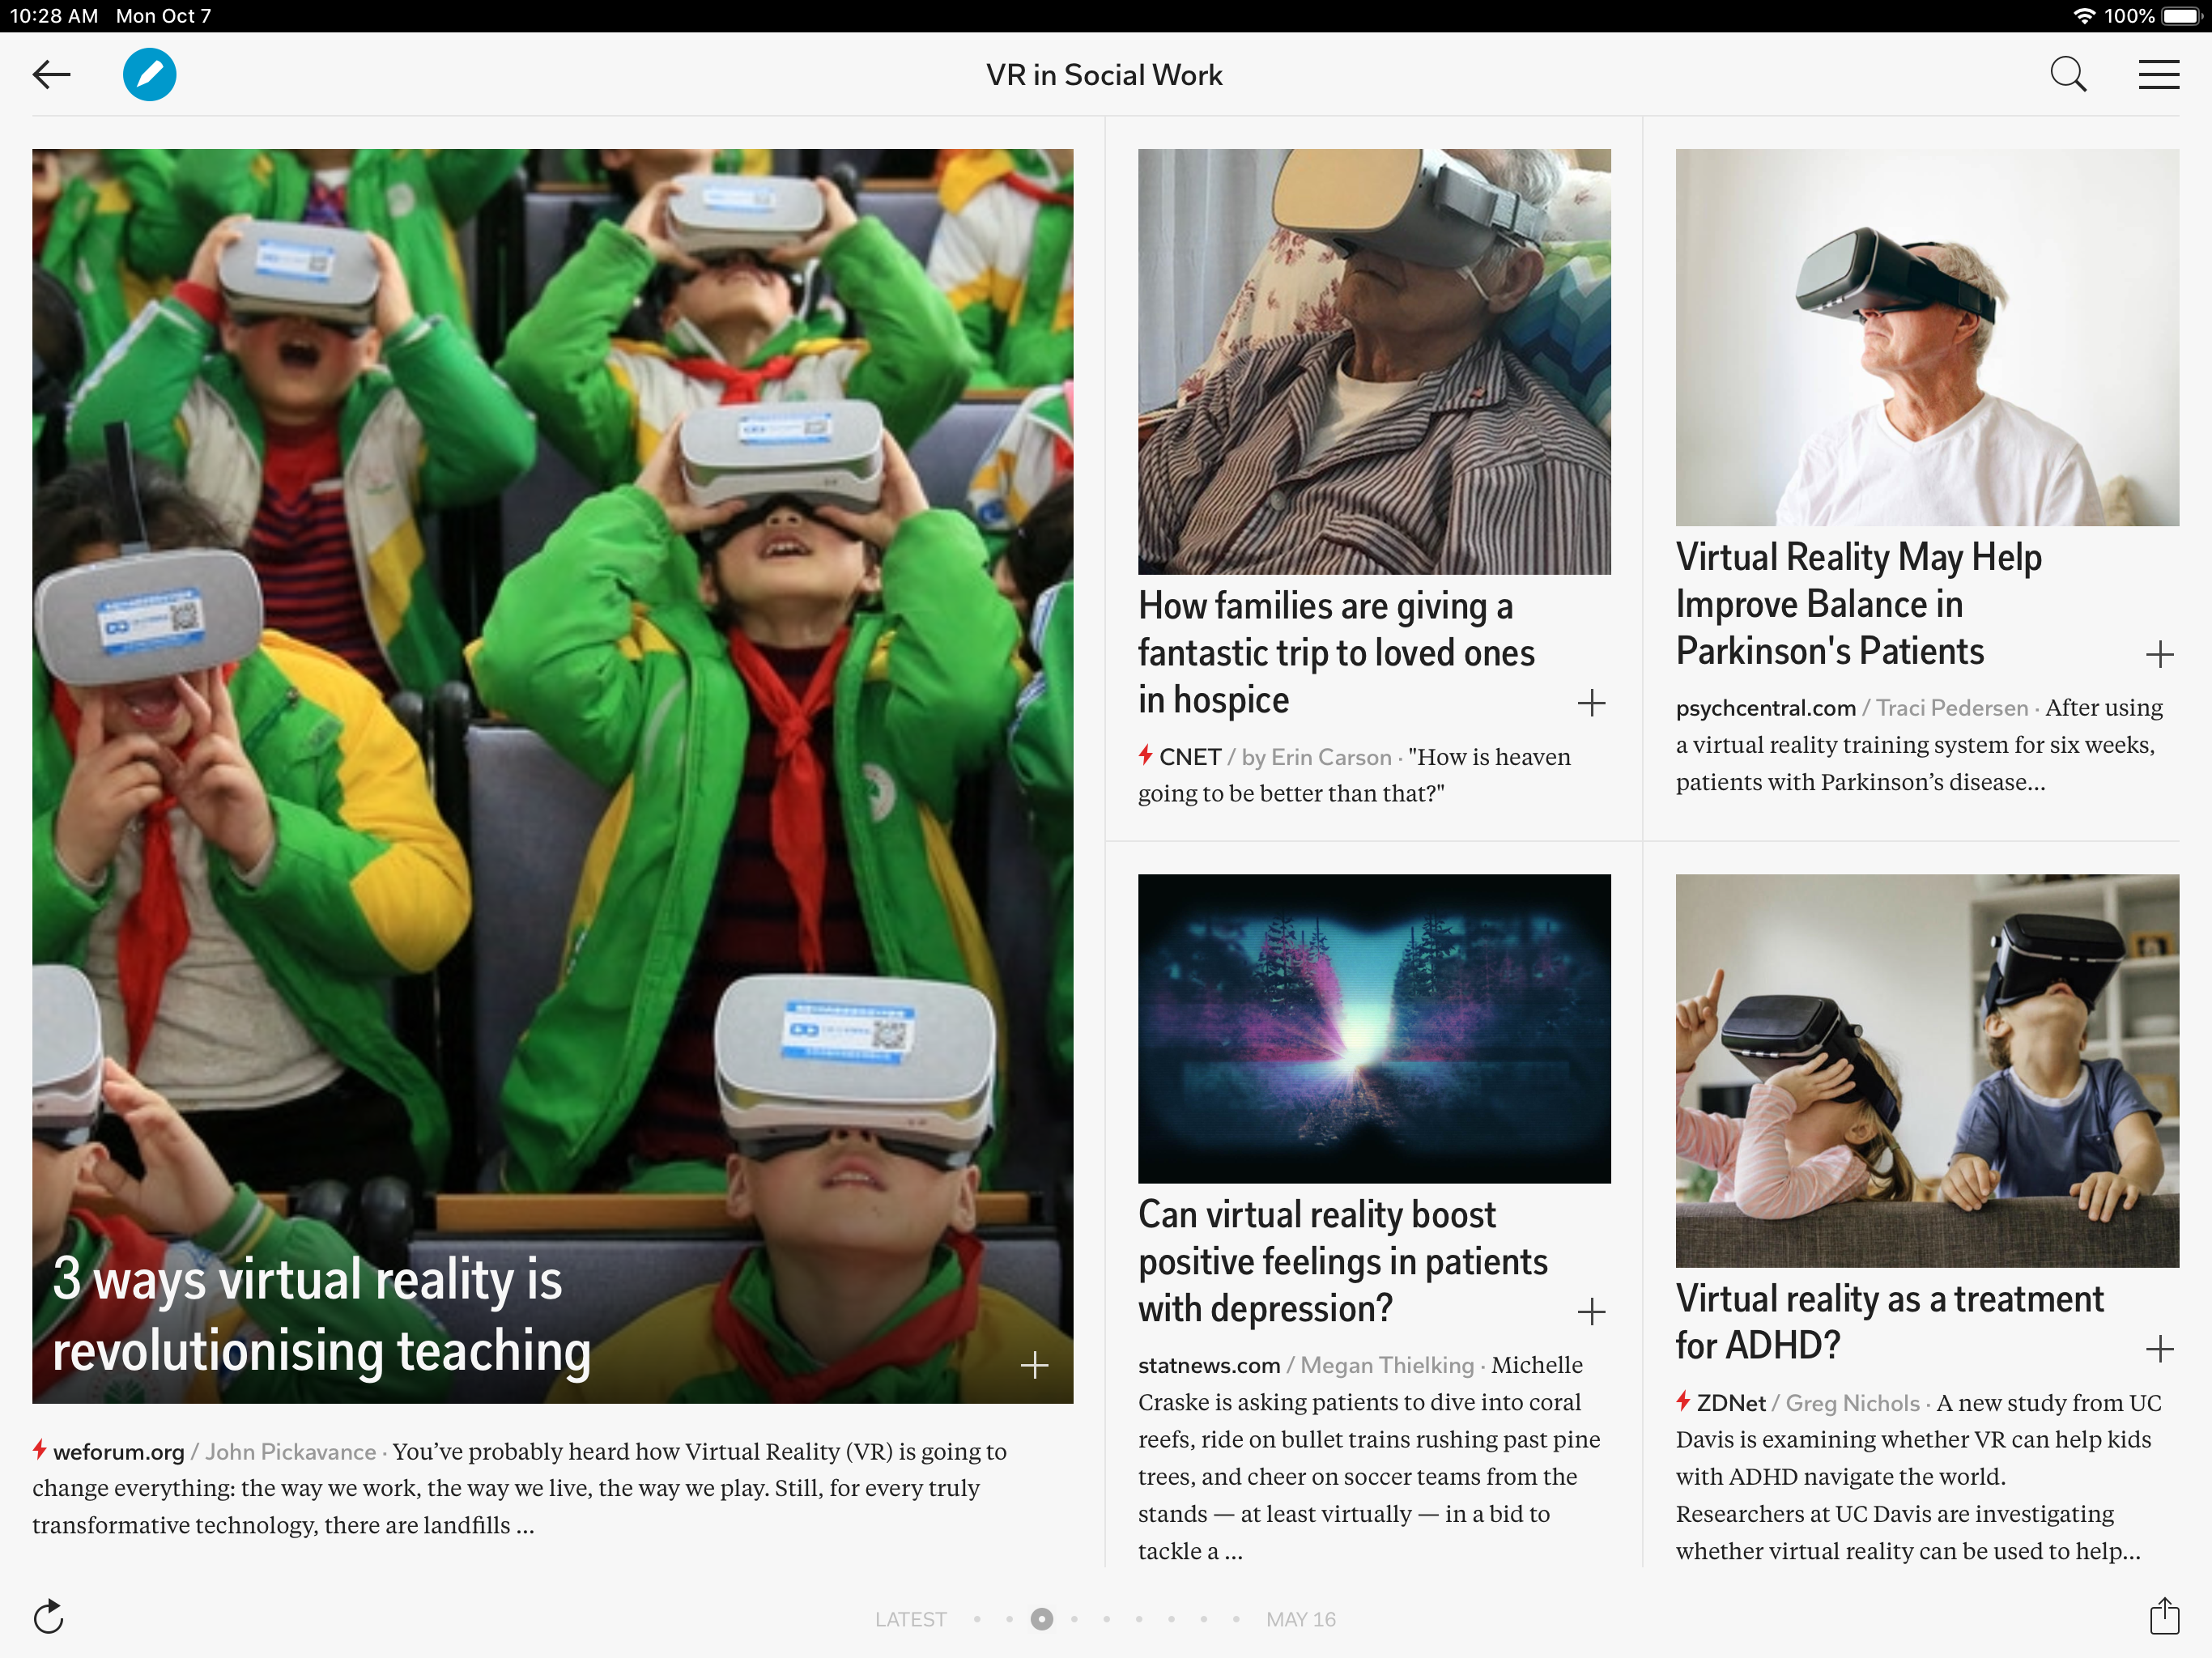Open the CNET source link
Screen dimensions: 2212x1658
click(1189, 757)
